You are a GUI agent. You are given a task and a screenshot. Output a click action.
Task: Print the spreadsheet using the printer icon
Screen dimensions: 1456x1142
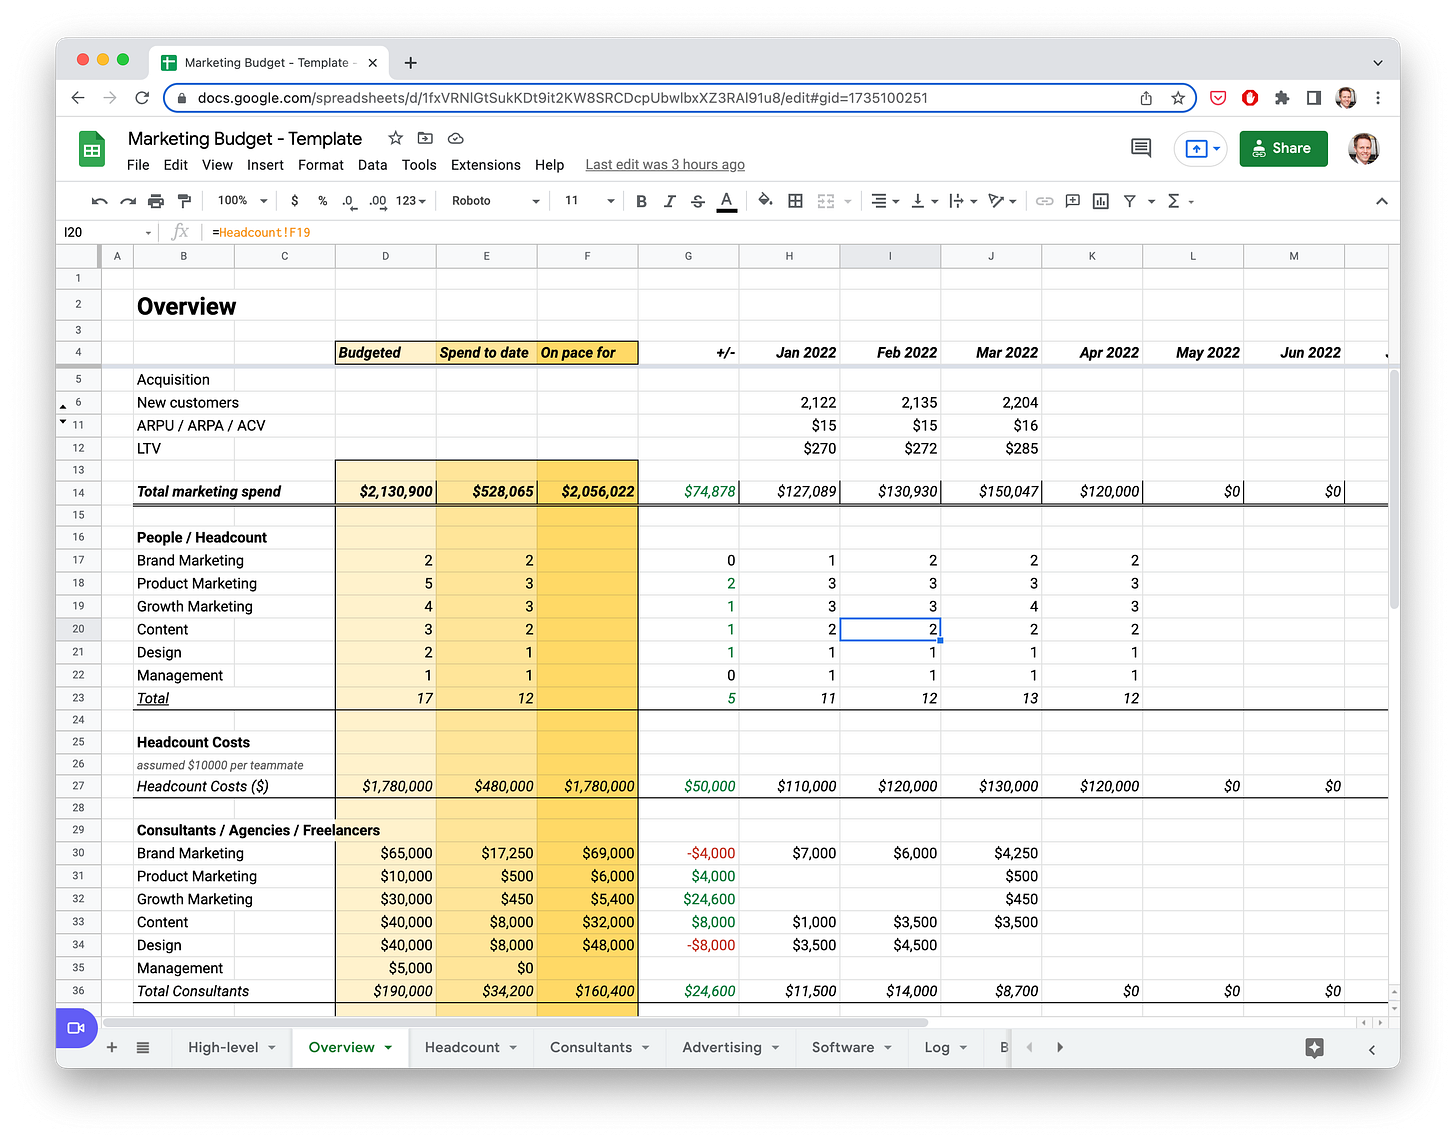click(x=156, y=201)
